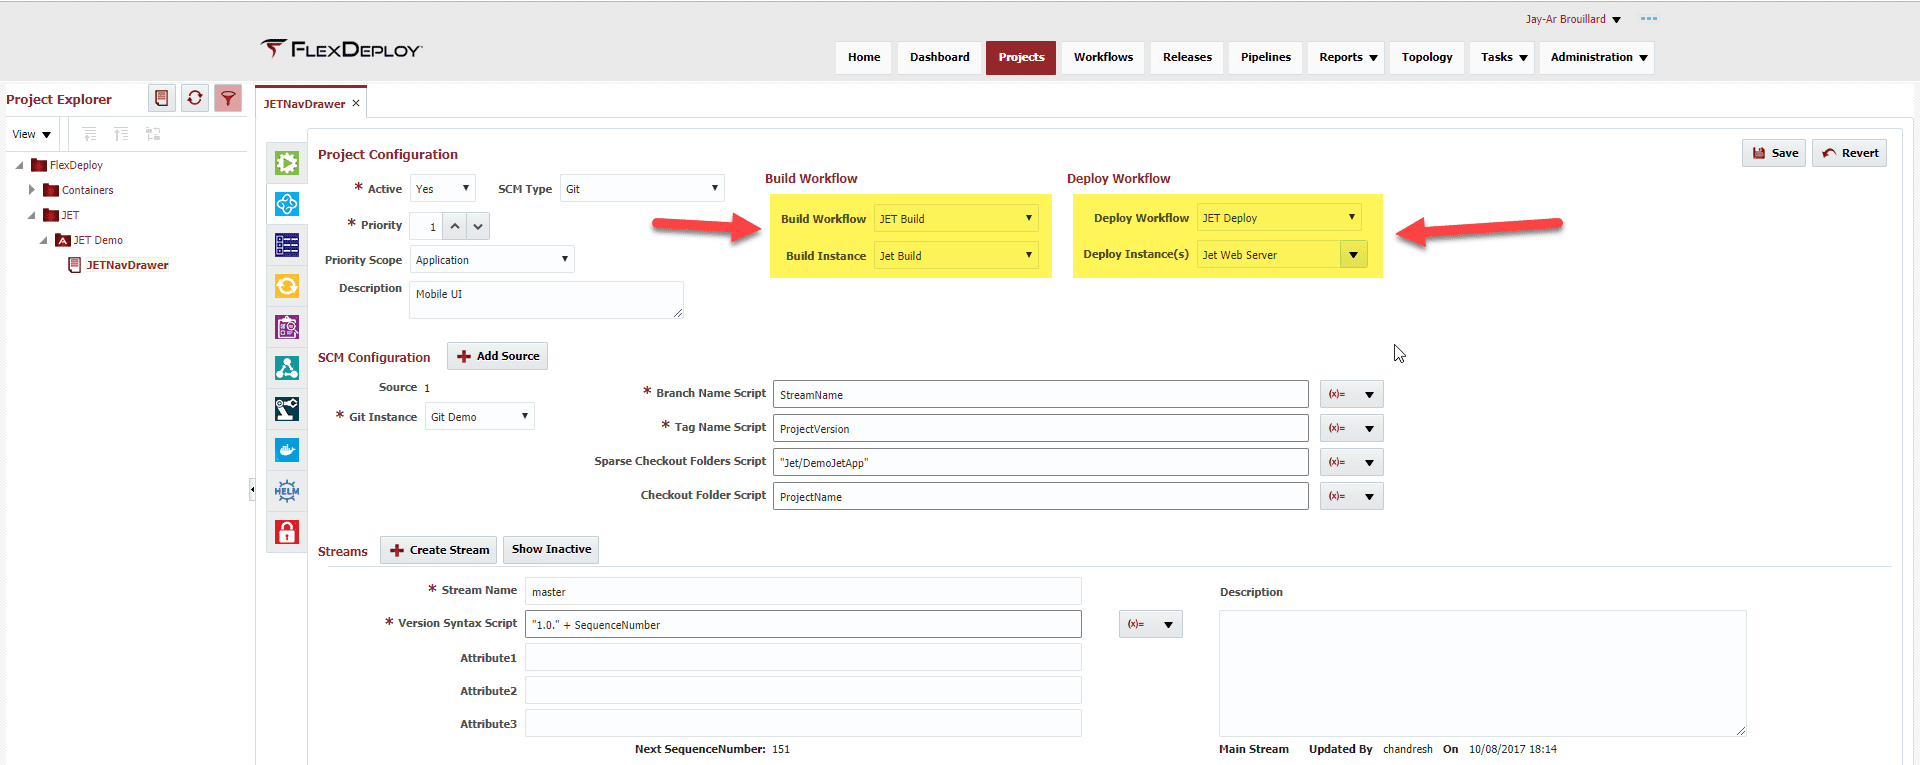Click the Branch Name Script input field
Screen dimensions: 1920x765
coord(1040,394)
